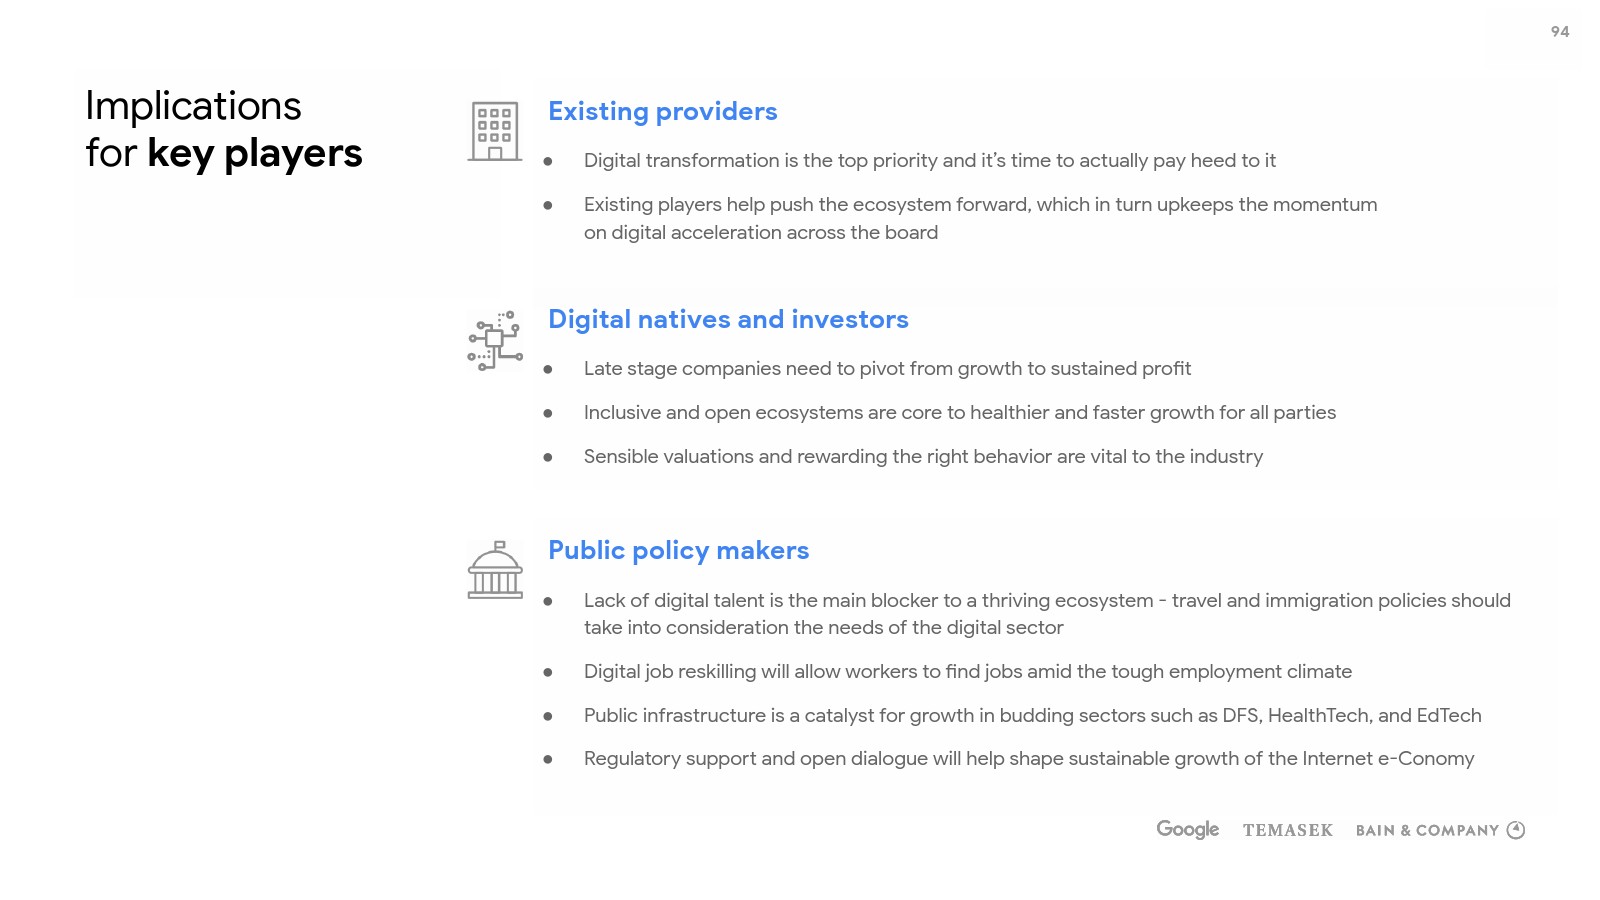This screenshot has height=900, width=1600.
Task: Click the lack of digital talent bullet
Action: click(1046, 613)
